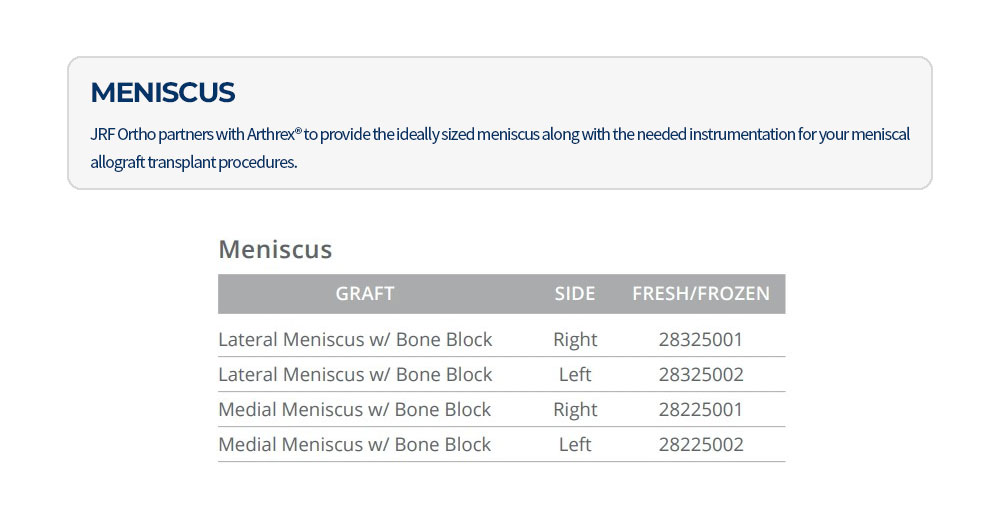Click product code 28225002
This screenshot has height=518, width=1000.
[701, 445]
